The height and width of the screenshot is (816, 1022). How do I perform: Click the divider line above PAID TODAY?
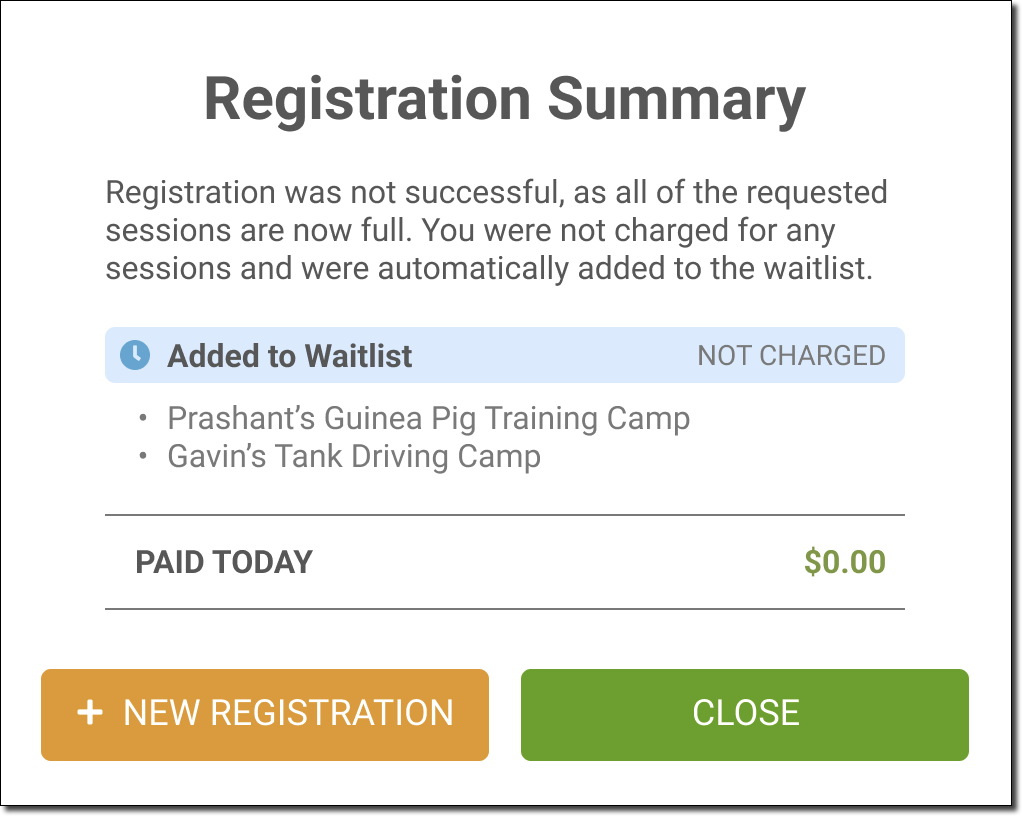[504, 515]
